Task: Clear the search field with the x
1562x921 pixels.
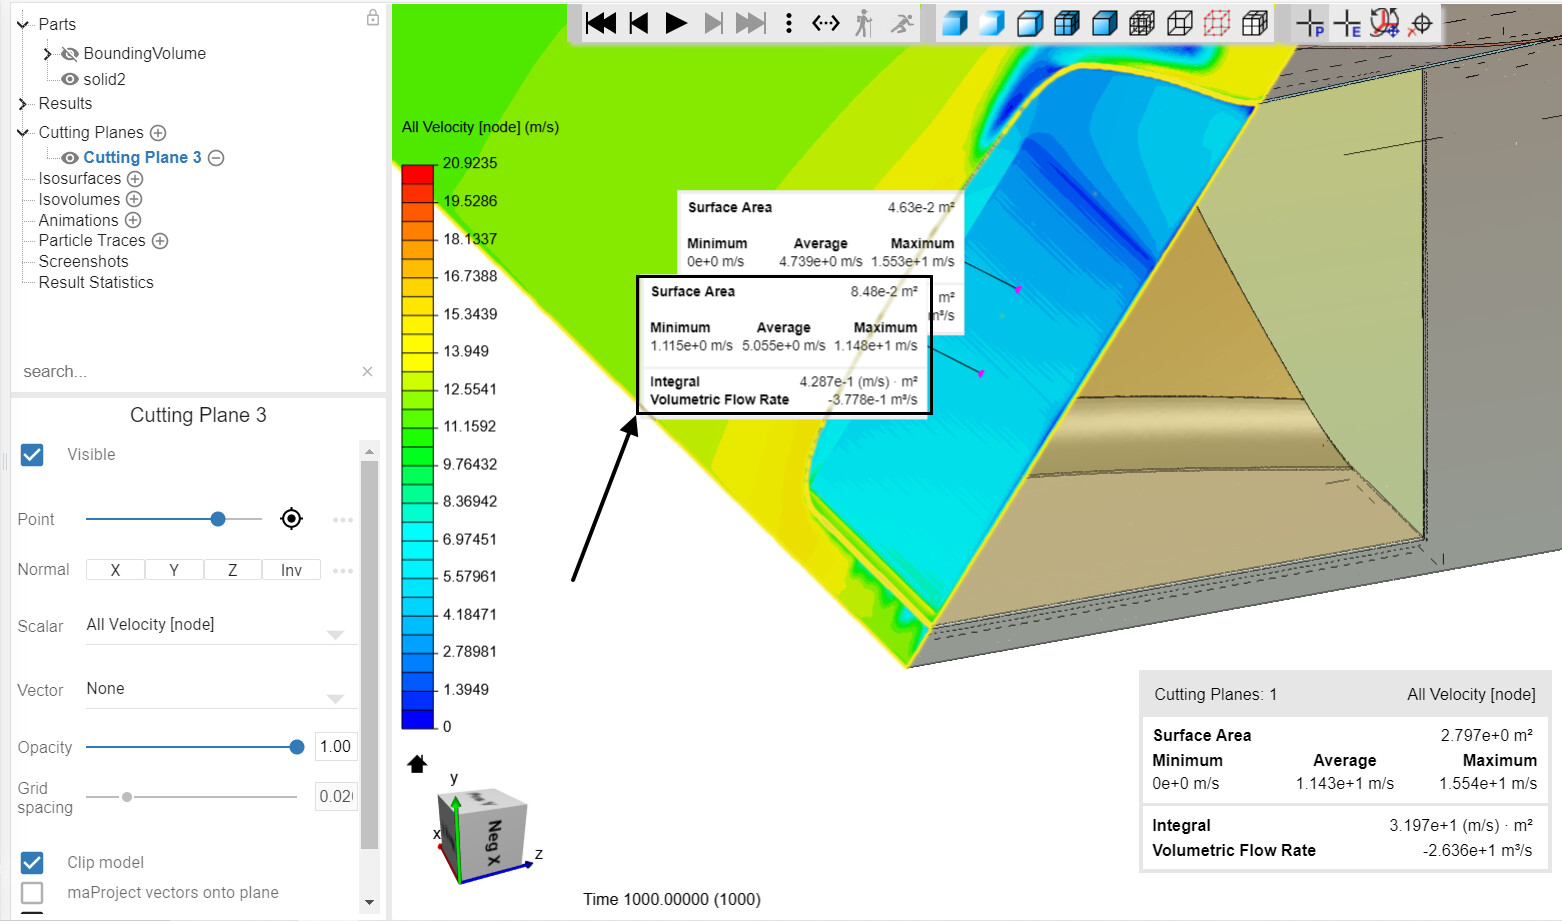Action: 367,372
